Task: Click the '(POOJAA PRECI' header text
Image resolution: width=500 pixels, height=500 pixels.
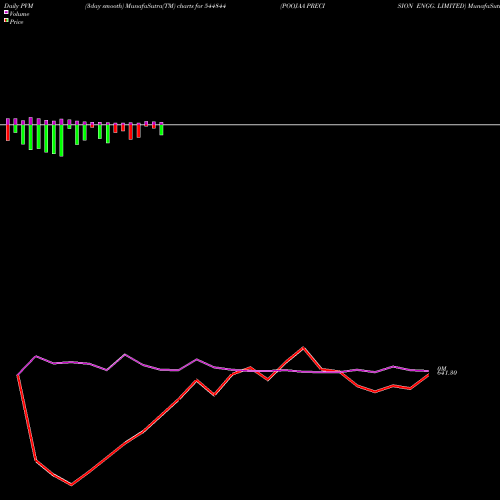Action: [303, 6]
